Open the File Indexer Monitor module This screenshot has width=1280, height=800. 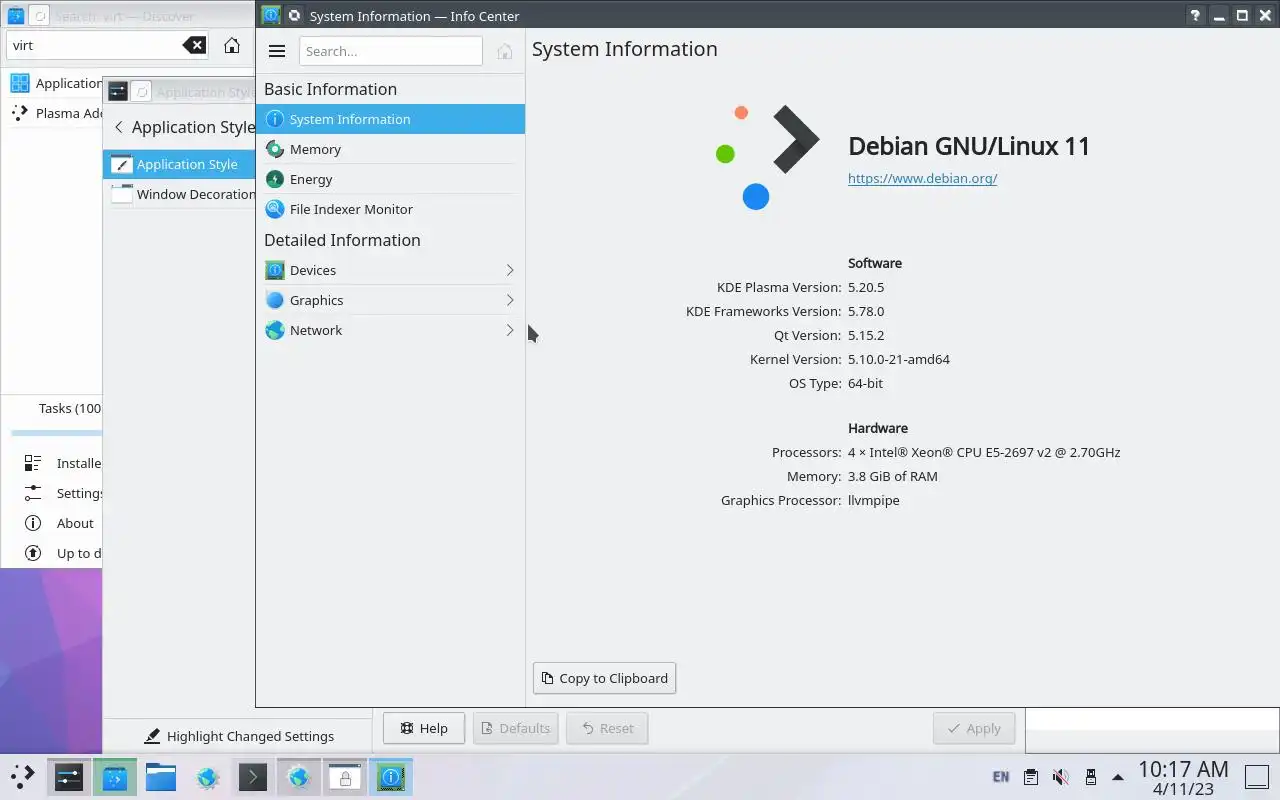(390, 209)
